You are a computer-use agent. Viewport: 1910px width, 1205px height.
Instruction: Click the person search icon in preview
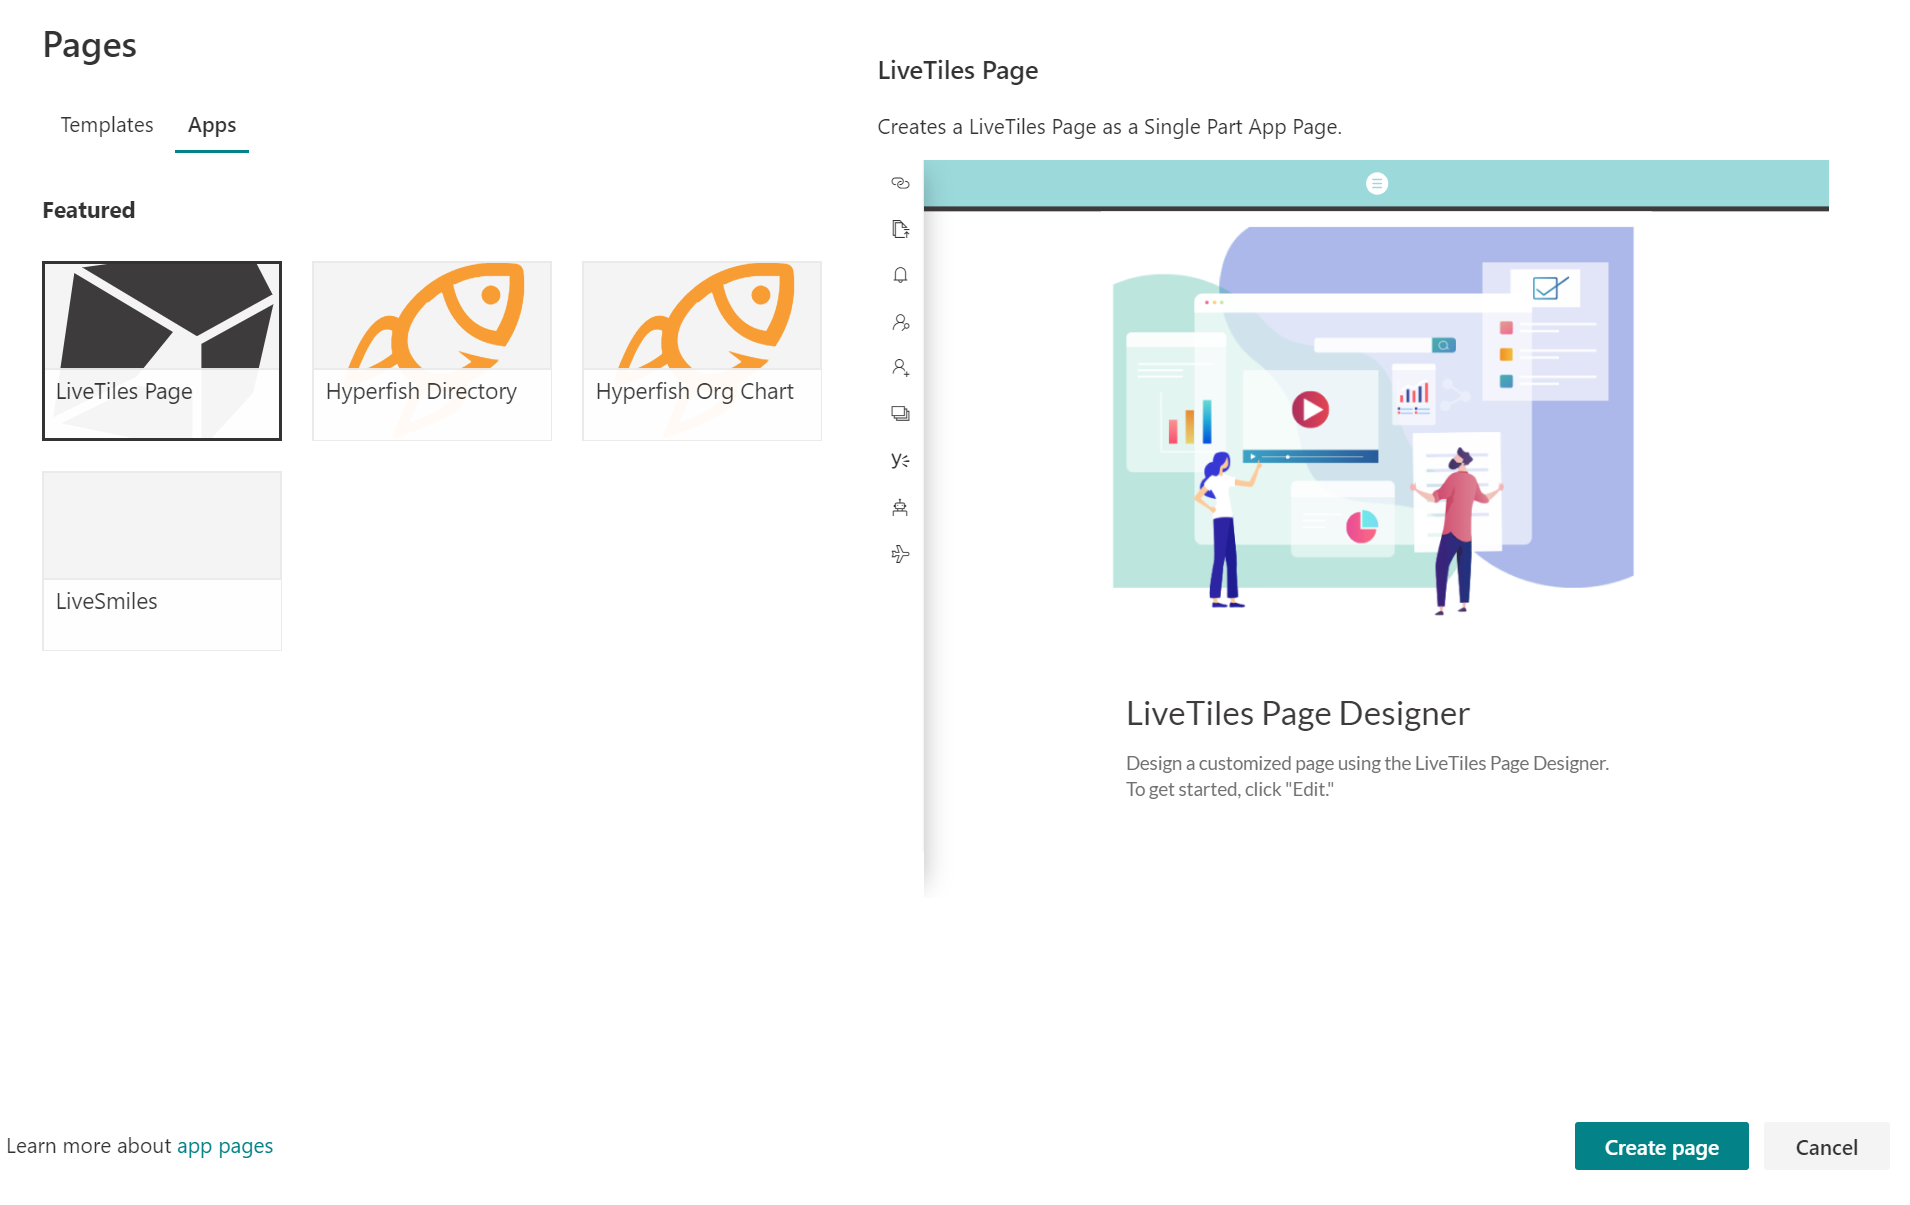[x=900, y=322]
